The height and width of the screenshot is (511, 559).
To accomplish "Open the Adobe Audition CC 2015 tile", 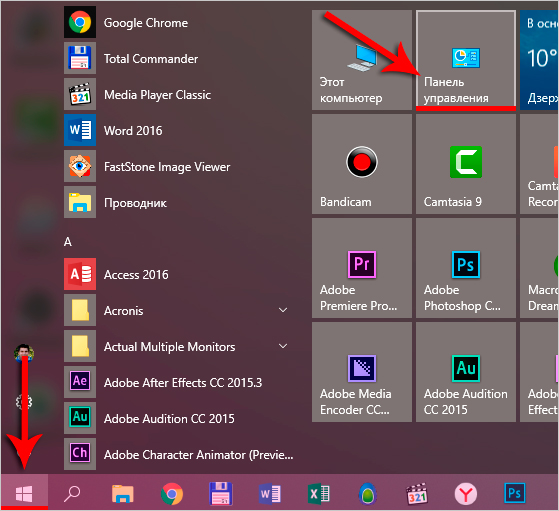I will (466, 372).
